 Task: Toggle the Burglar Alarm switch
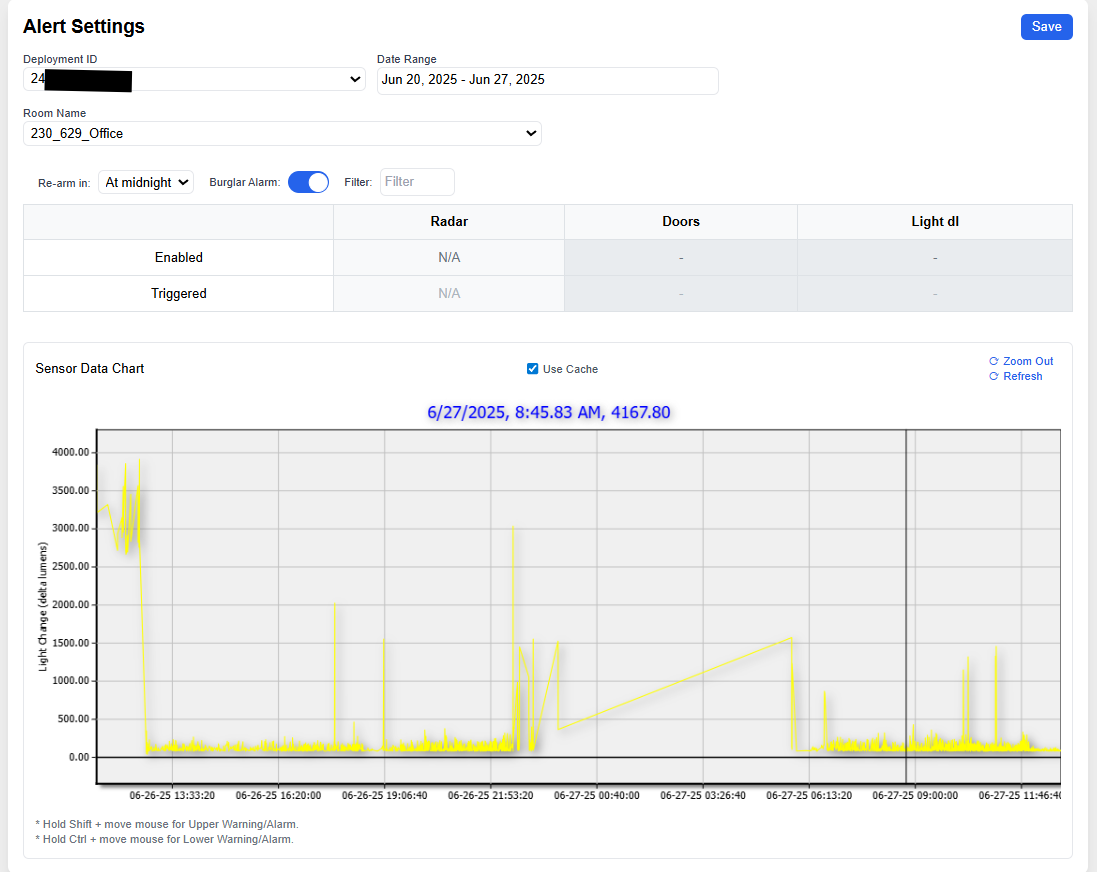(x=308, y=182)
